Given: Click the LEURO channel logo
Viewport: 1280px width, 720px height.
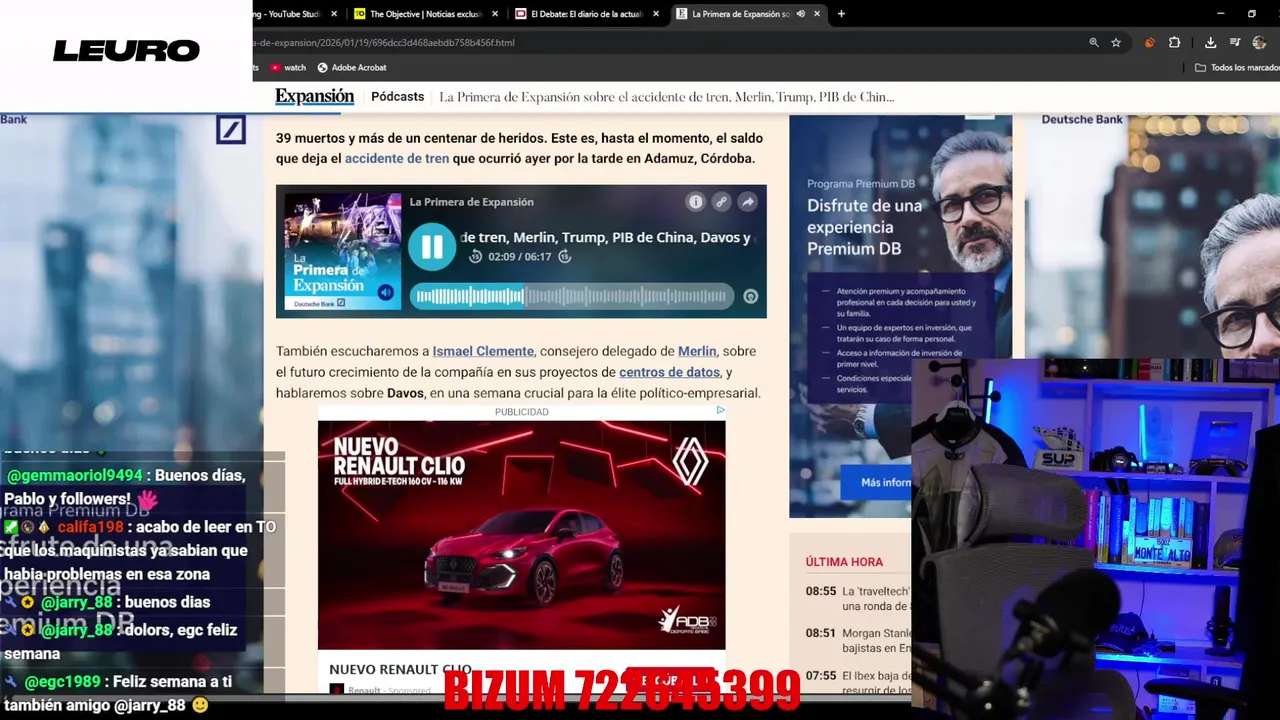Looking at the screenshot, I should [x=126, y=50].
